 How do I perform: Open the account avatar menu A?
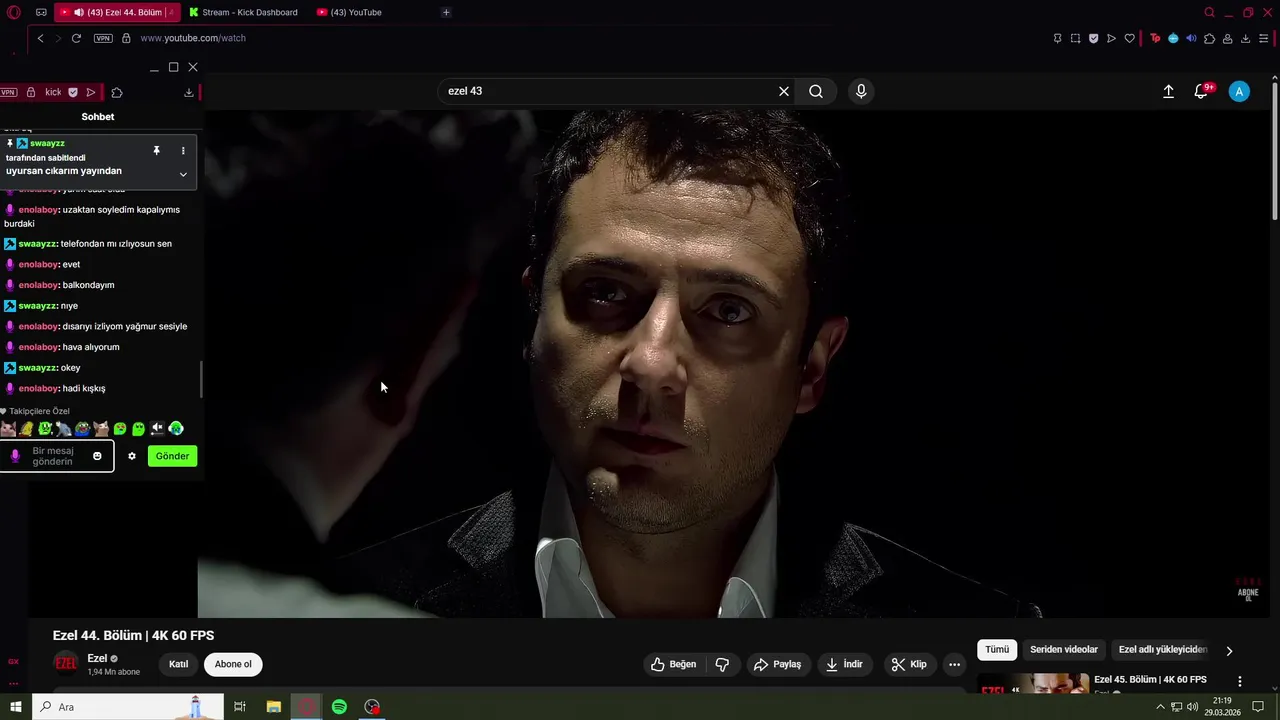(1239, 91)
